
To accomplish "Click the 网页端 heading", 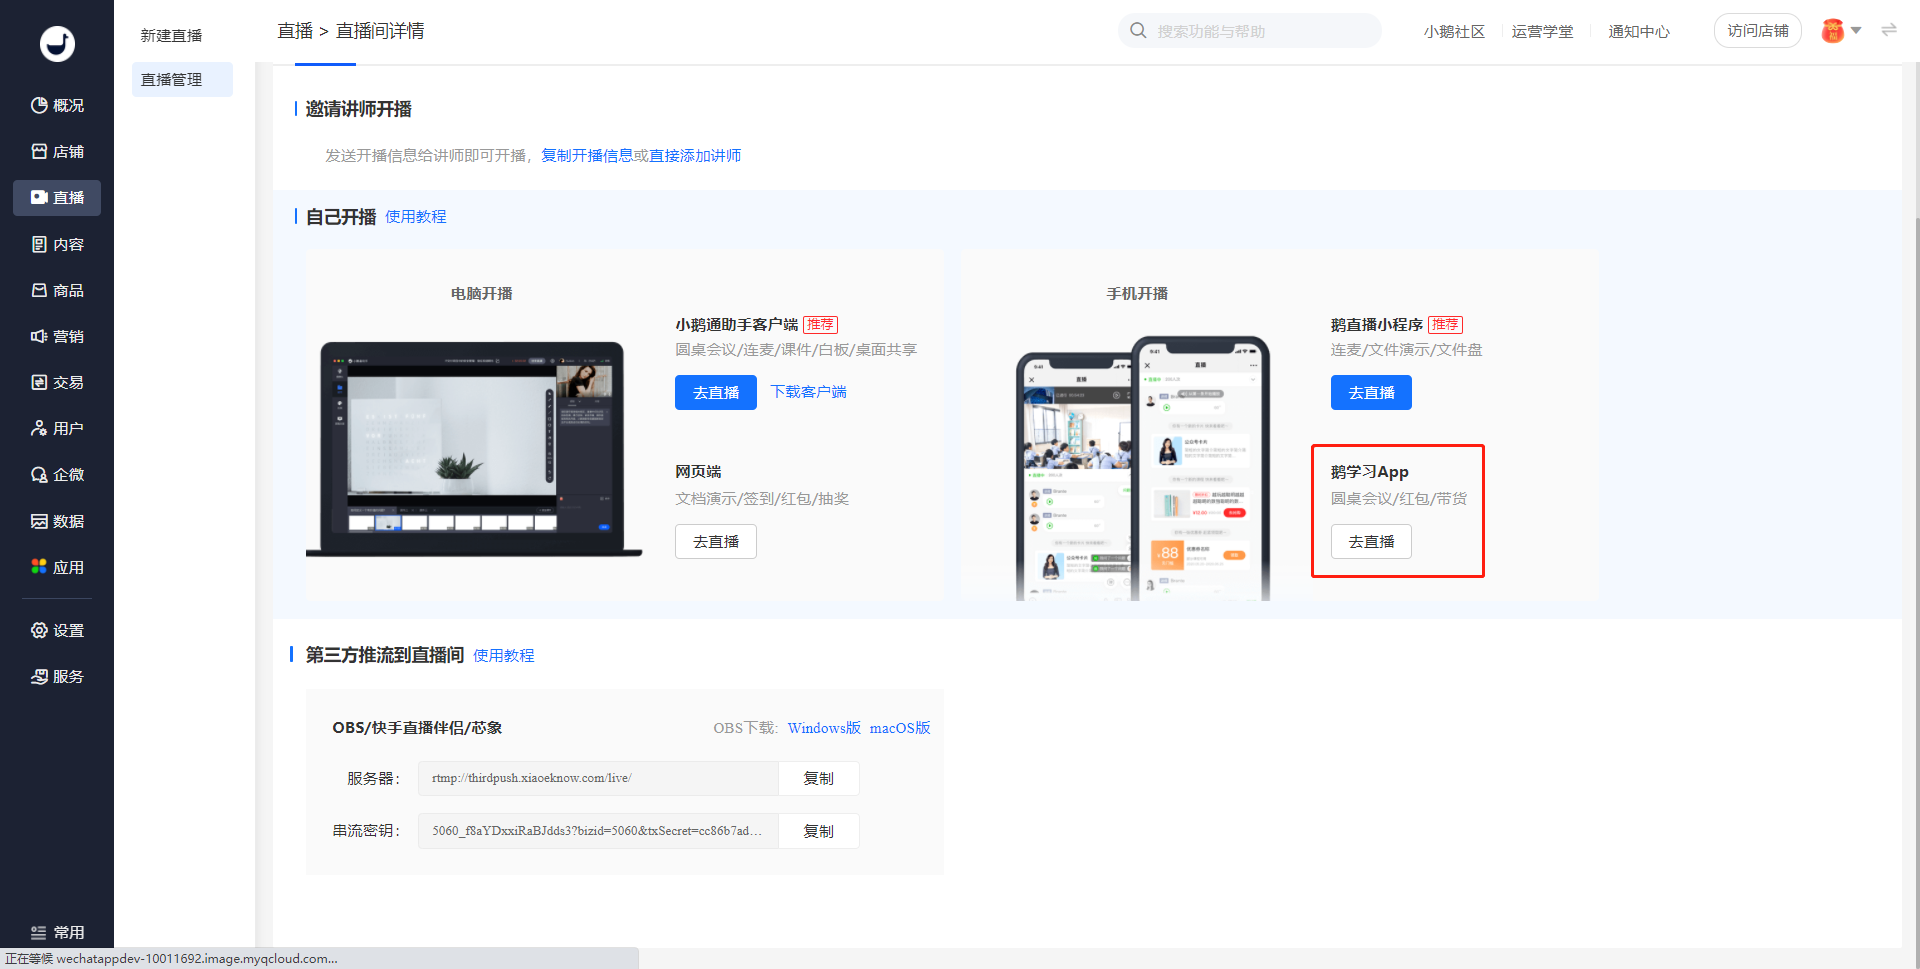I will (x=698, y=471).
